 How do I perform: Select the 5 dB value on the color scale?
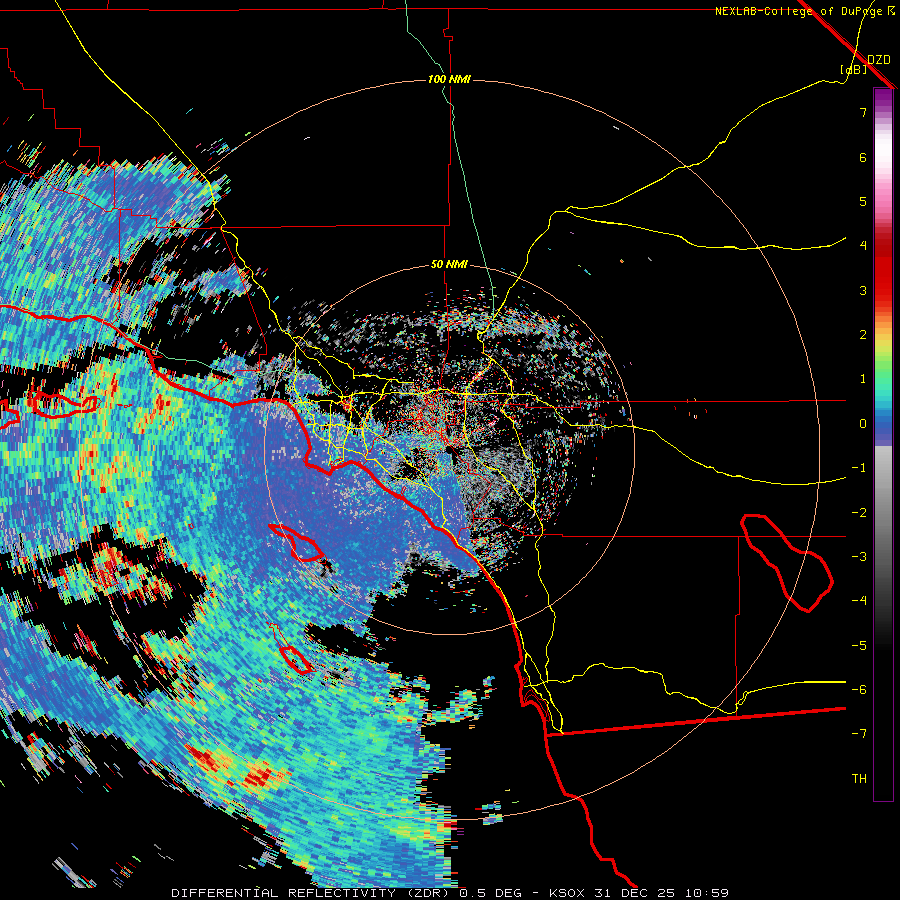tap(863, 201)
